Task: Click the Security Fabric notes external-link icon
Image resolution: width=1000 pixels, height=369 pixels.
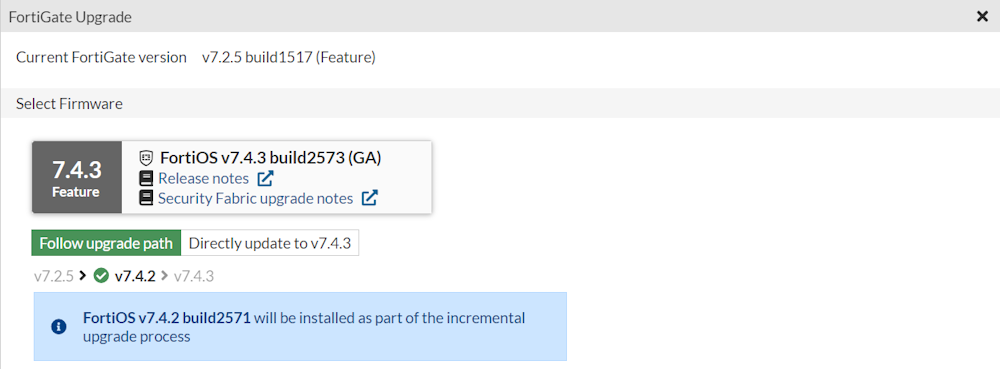Action: (x=369, y=198)
